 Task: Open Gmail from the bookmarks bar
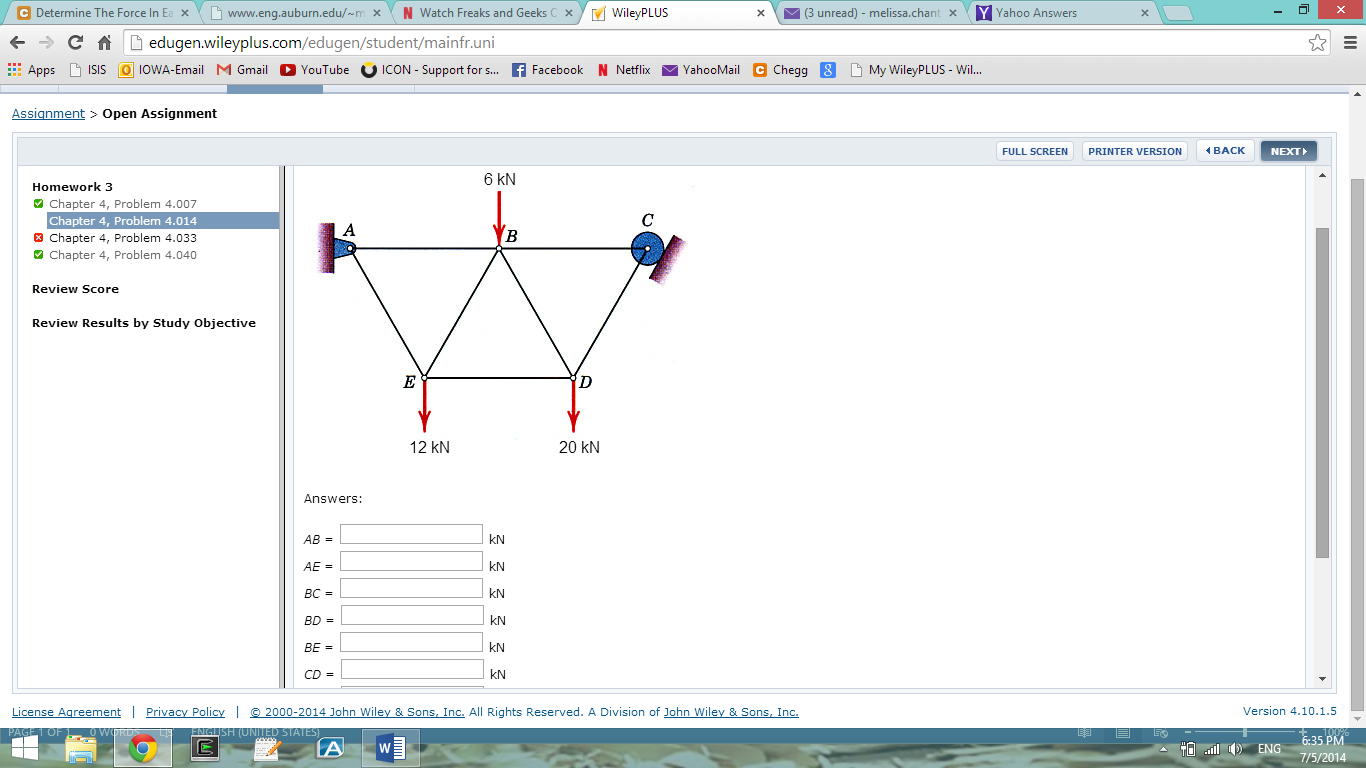[241, 70]
